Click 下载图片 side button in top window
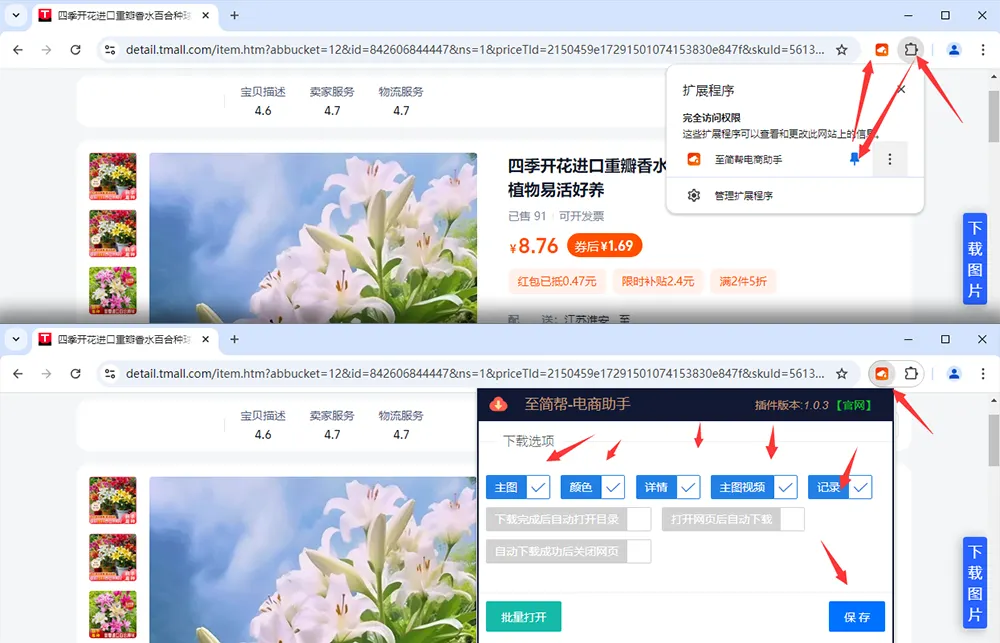The height and width of the screenshot is (643, 1000). pos(975,259)
